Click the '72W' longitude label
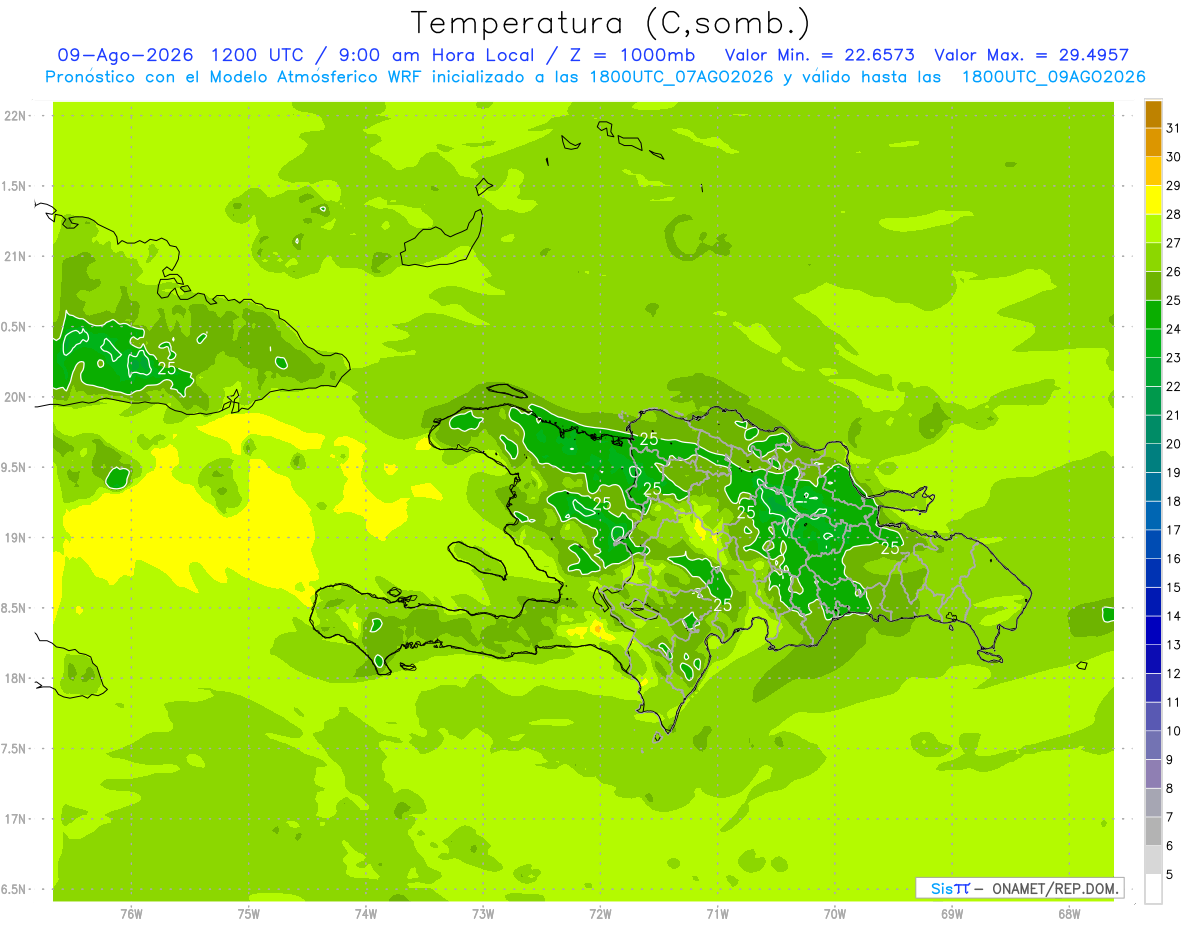The image size is (1200, 927). click(600, 913)
